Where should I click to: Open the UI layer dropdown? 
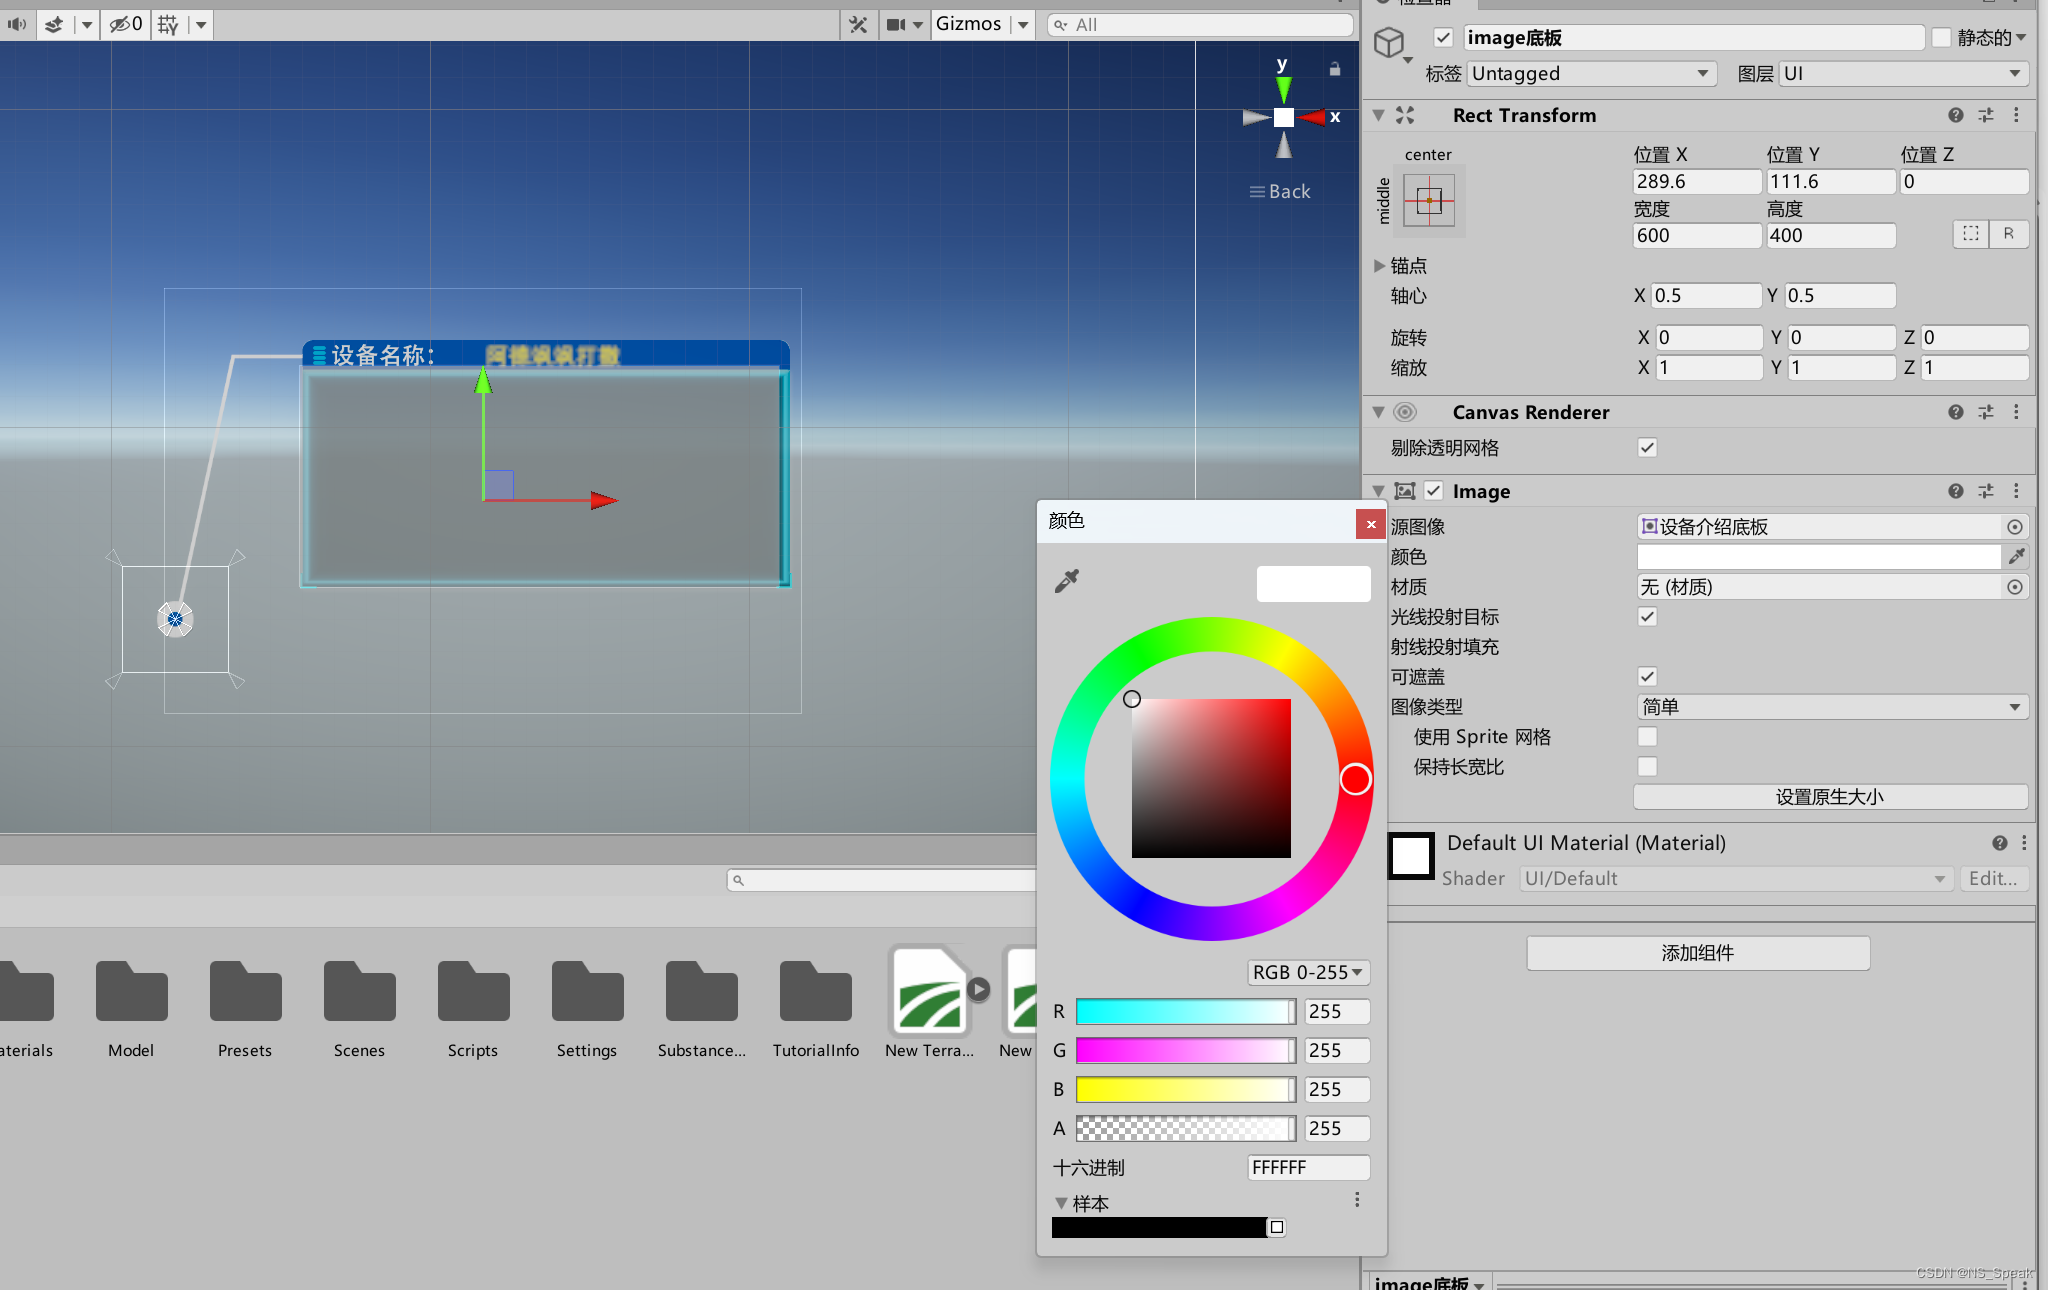pyautogui.click(x=1904, y=74)
